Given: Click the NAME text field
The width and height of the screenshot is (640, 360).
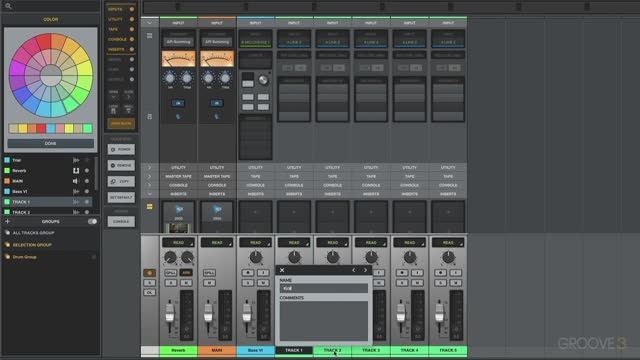Looking at the screenshot, I should click(x=324, y=288).
